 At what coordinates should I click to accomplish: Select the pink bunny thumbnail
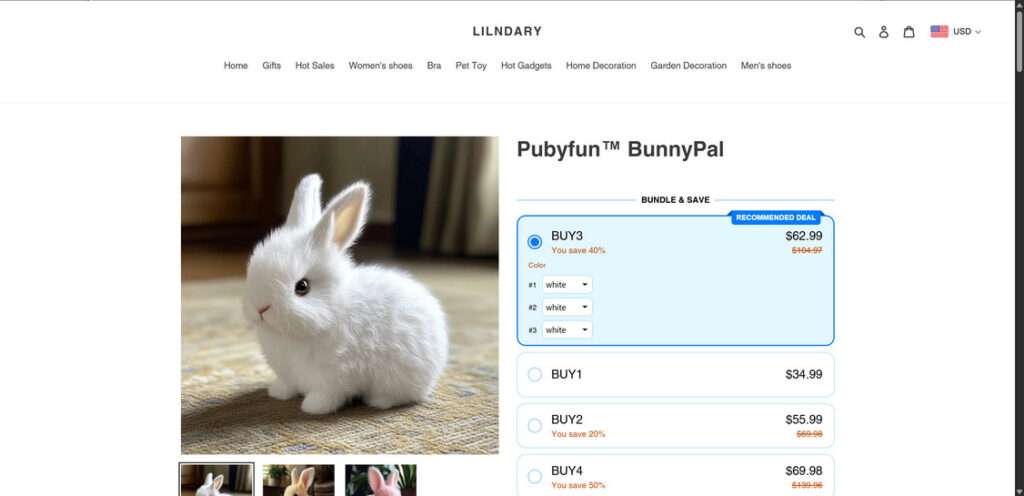click(x=381, y=480)
